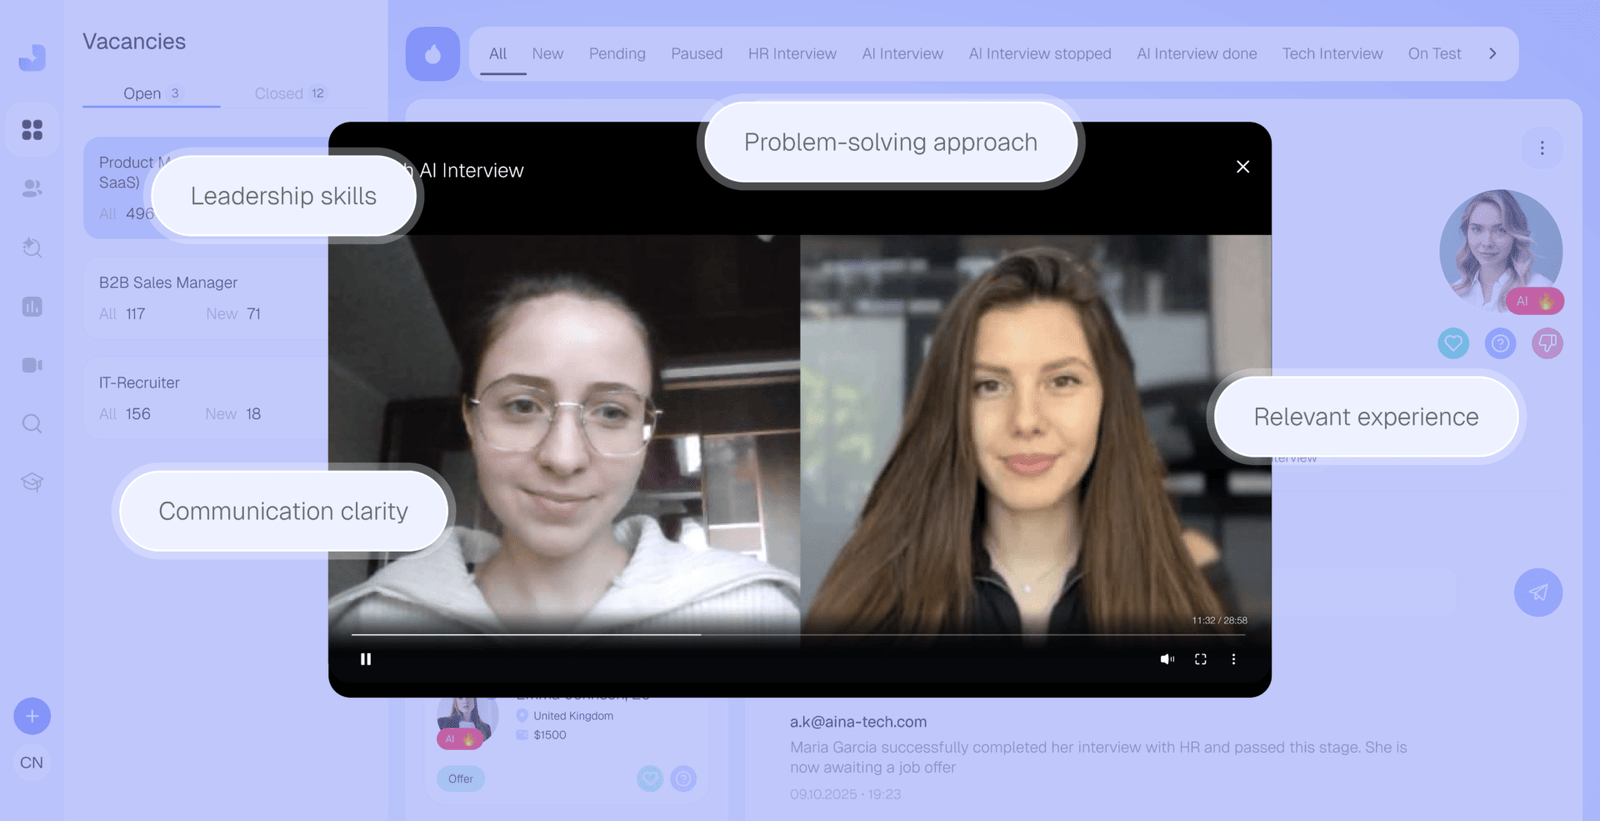Viewport: 1600px width, 821px height.
Task: Mute the video volume speaker icon
Action: pyautogui.click(x=1166, y=659)
